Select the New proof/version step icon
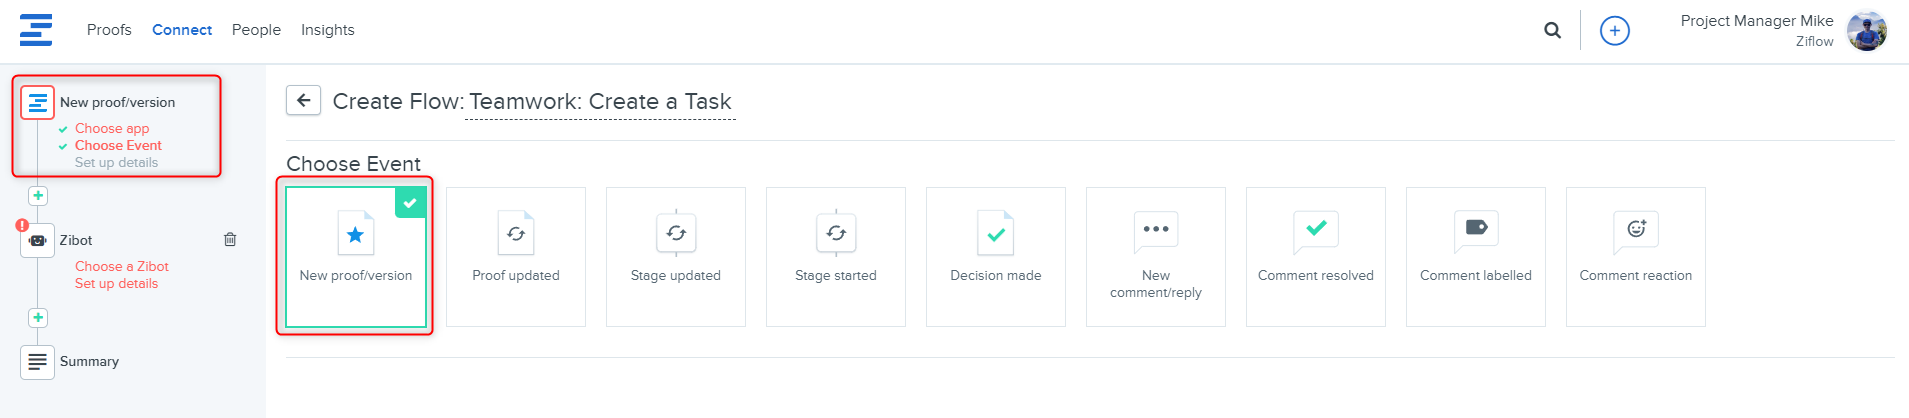 (x=37, y=102)
